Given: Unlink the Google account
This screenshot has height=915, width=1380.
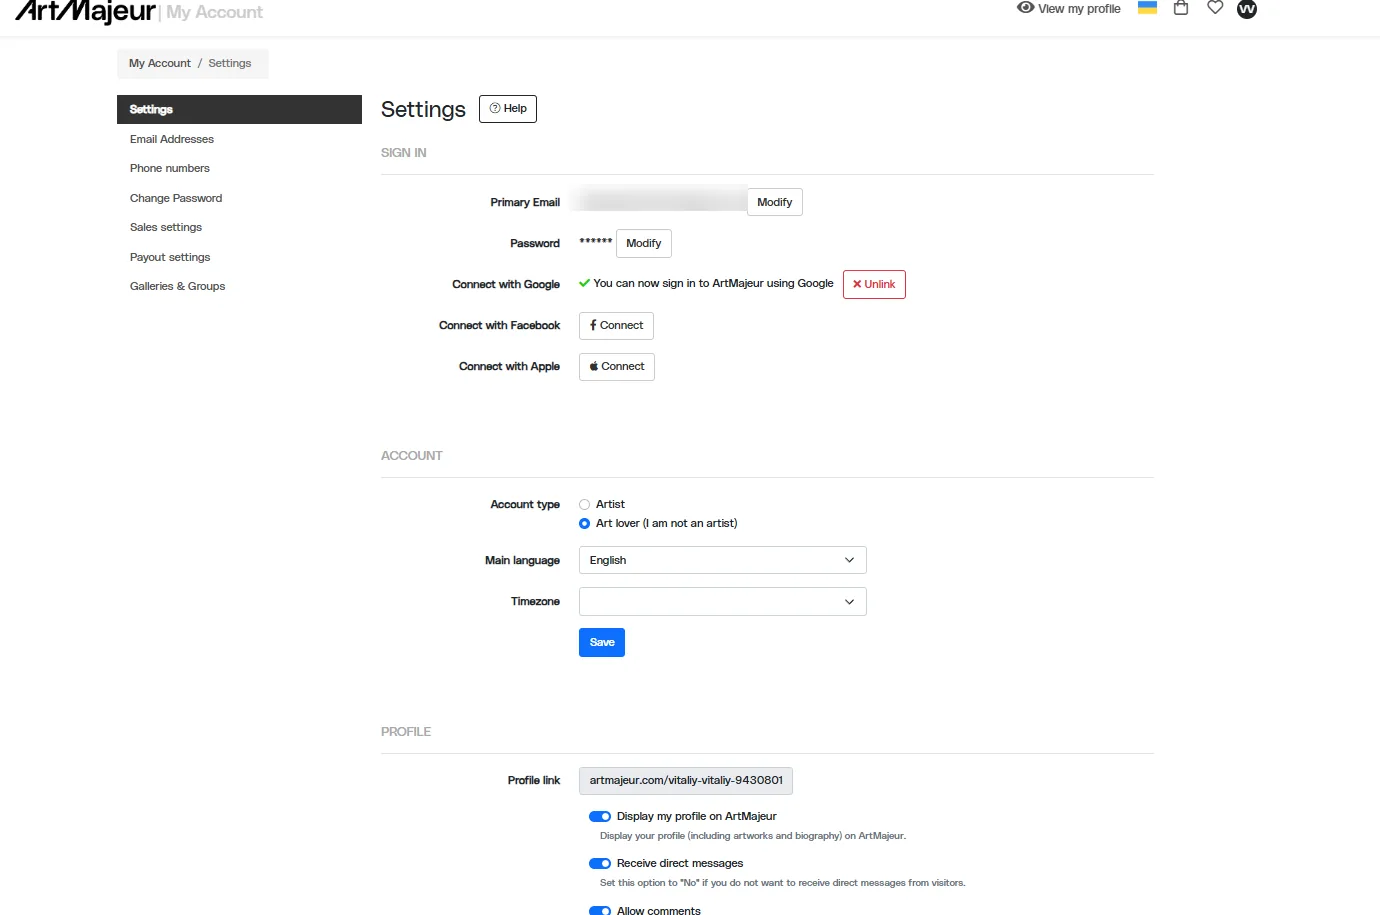Looking at the screenshot, I should click(874, 285).
